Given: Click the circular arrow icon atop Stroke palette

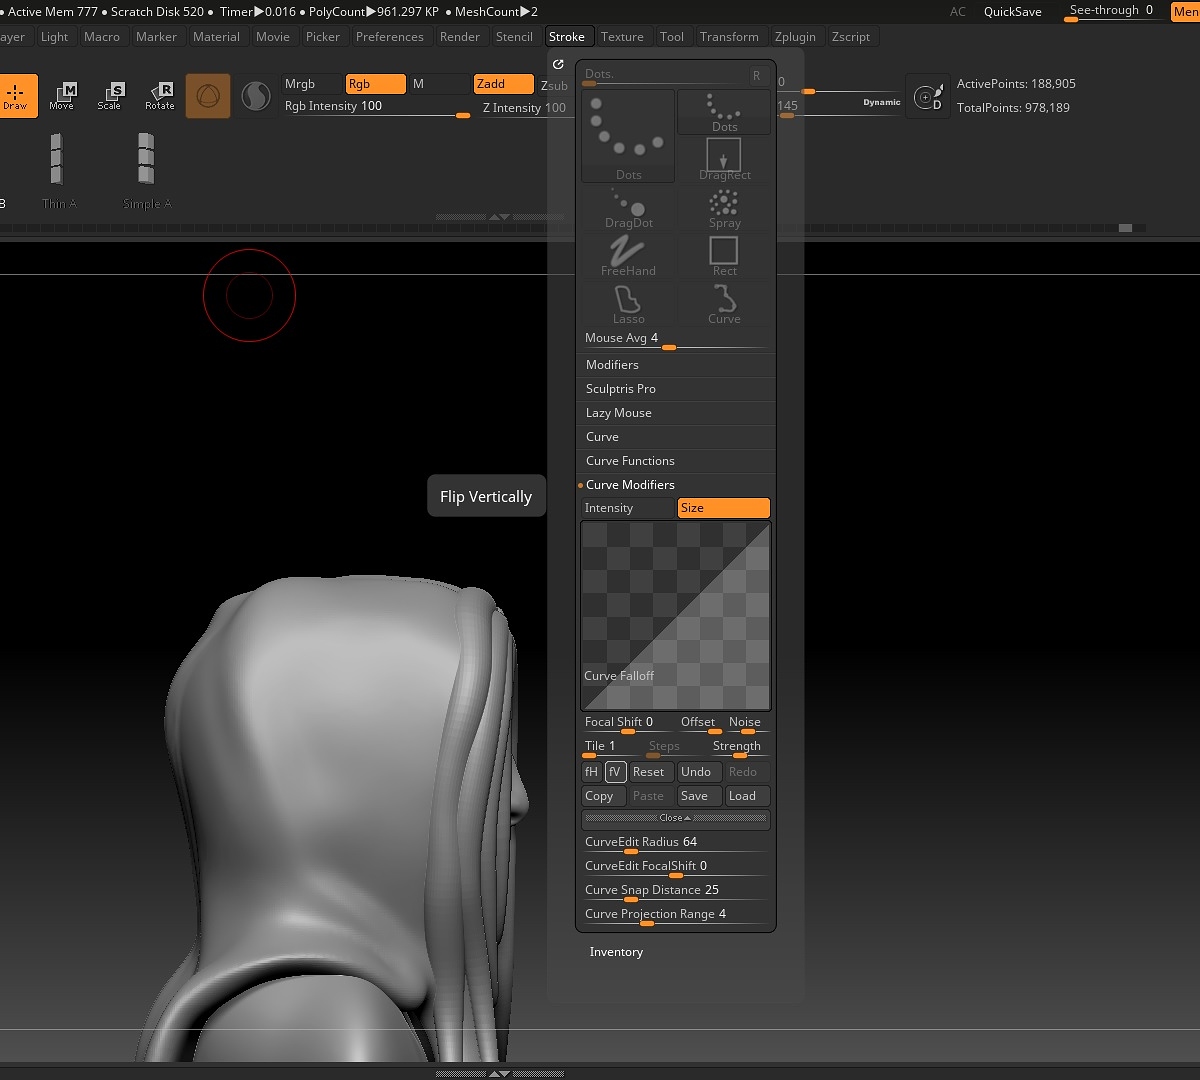Looking at the screenshot, I should 558,64.
